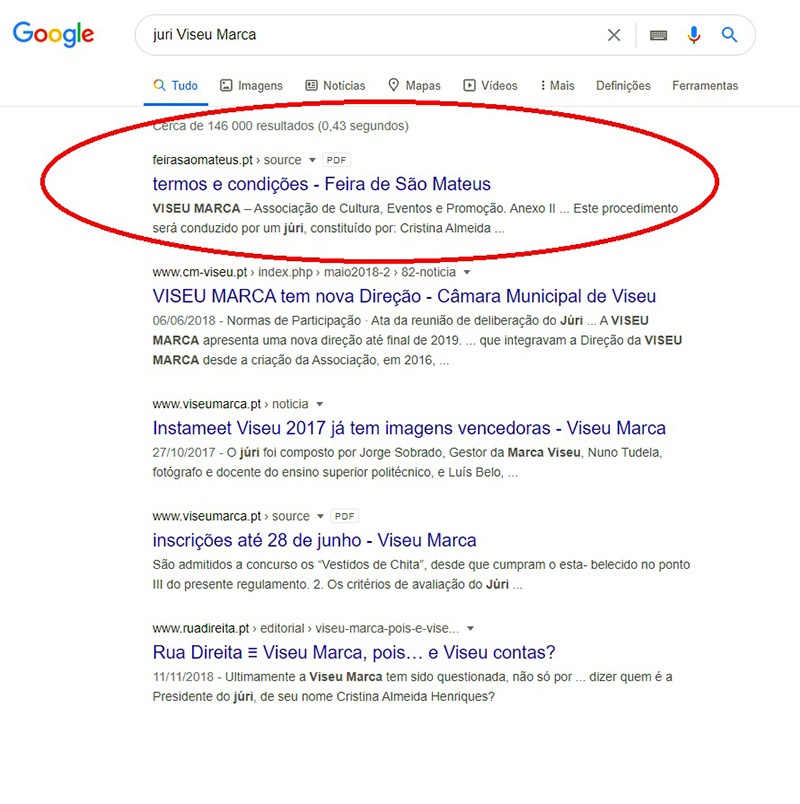Open the Notícias tab
Viewport: 800px width, 804px height.
point(335,86)
